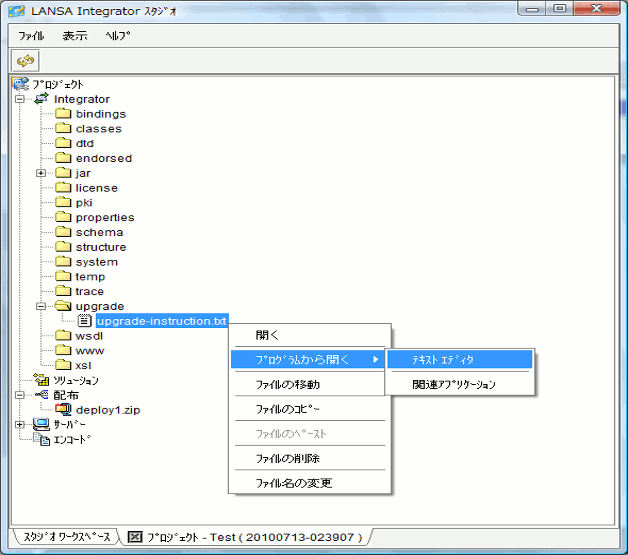Choose テキスト エディタ in submenu
The image size is (628, 555).
click(460, 359)
